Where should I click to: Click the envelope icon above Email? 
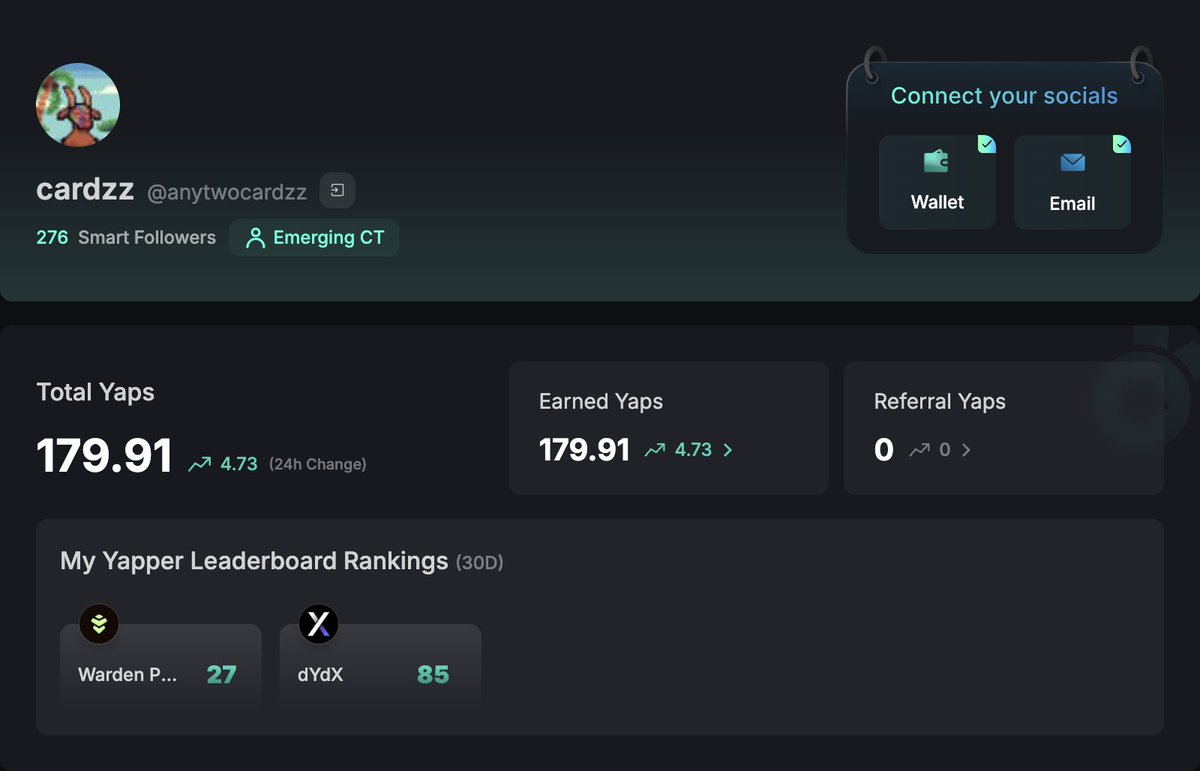coord(1072,162)
